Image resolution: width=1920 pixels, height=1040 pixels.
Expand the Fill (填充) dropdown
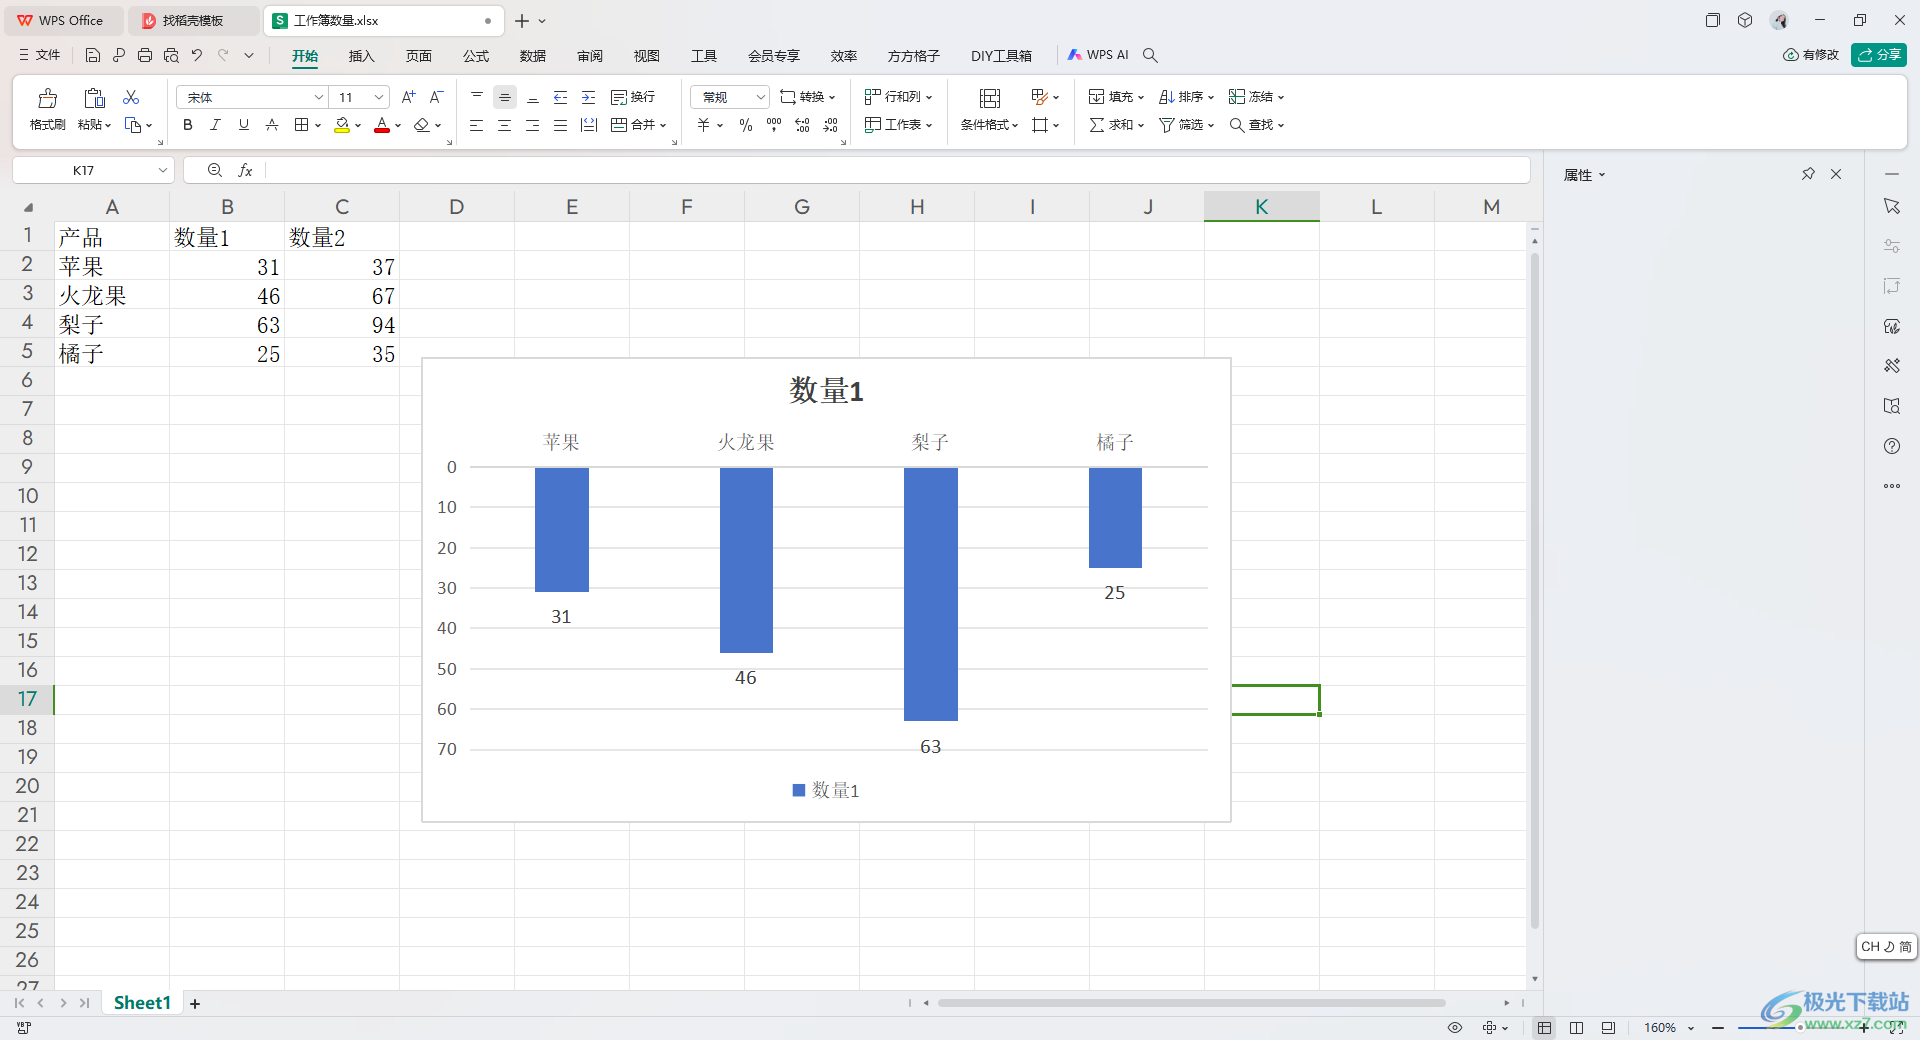(x=1141, y=98)
